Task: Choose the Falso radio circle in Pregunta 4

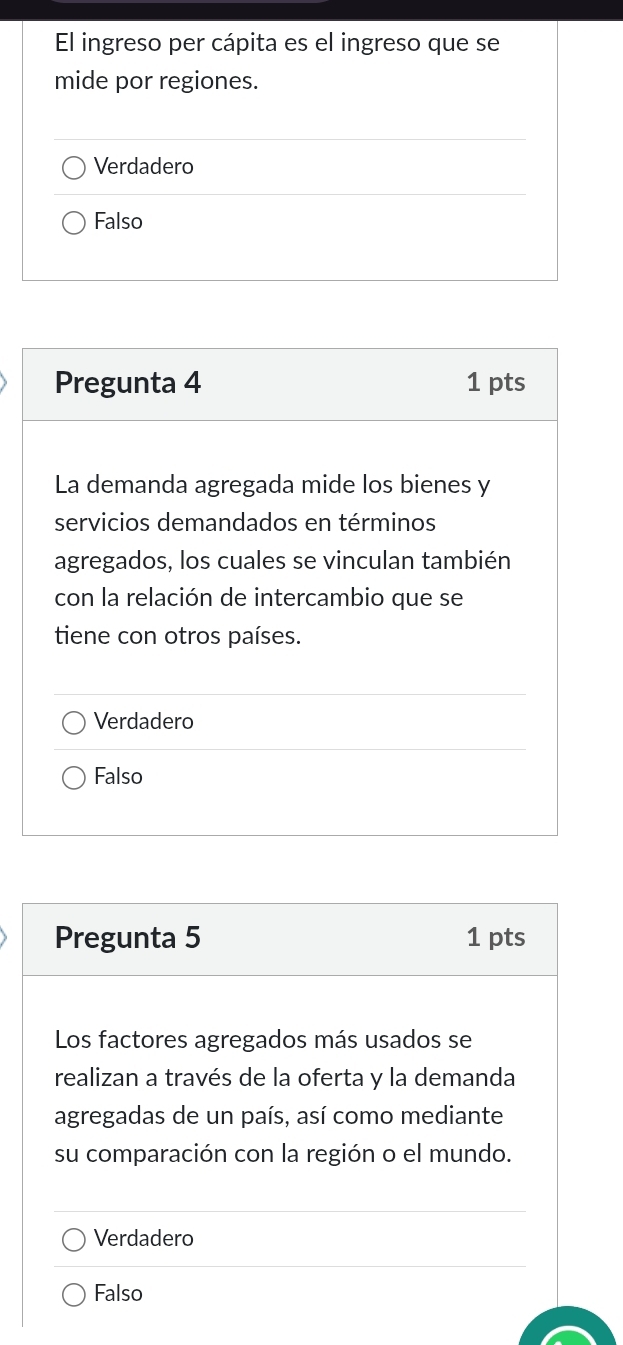Action: pos(74,778)
